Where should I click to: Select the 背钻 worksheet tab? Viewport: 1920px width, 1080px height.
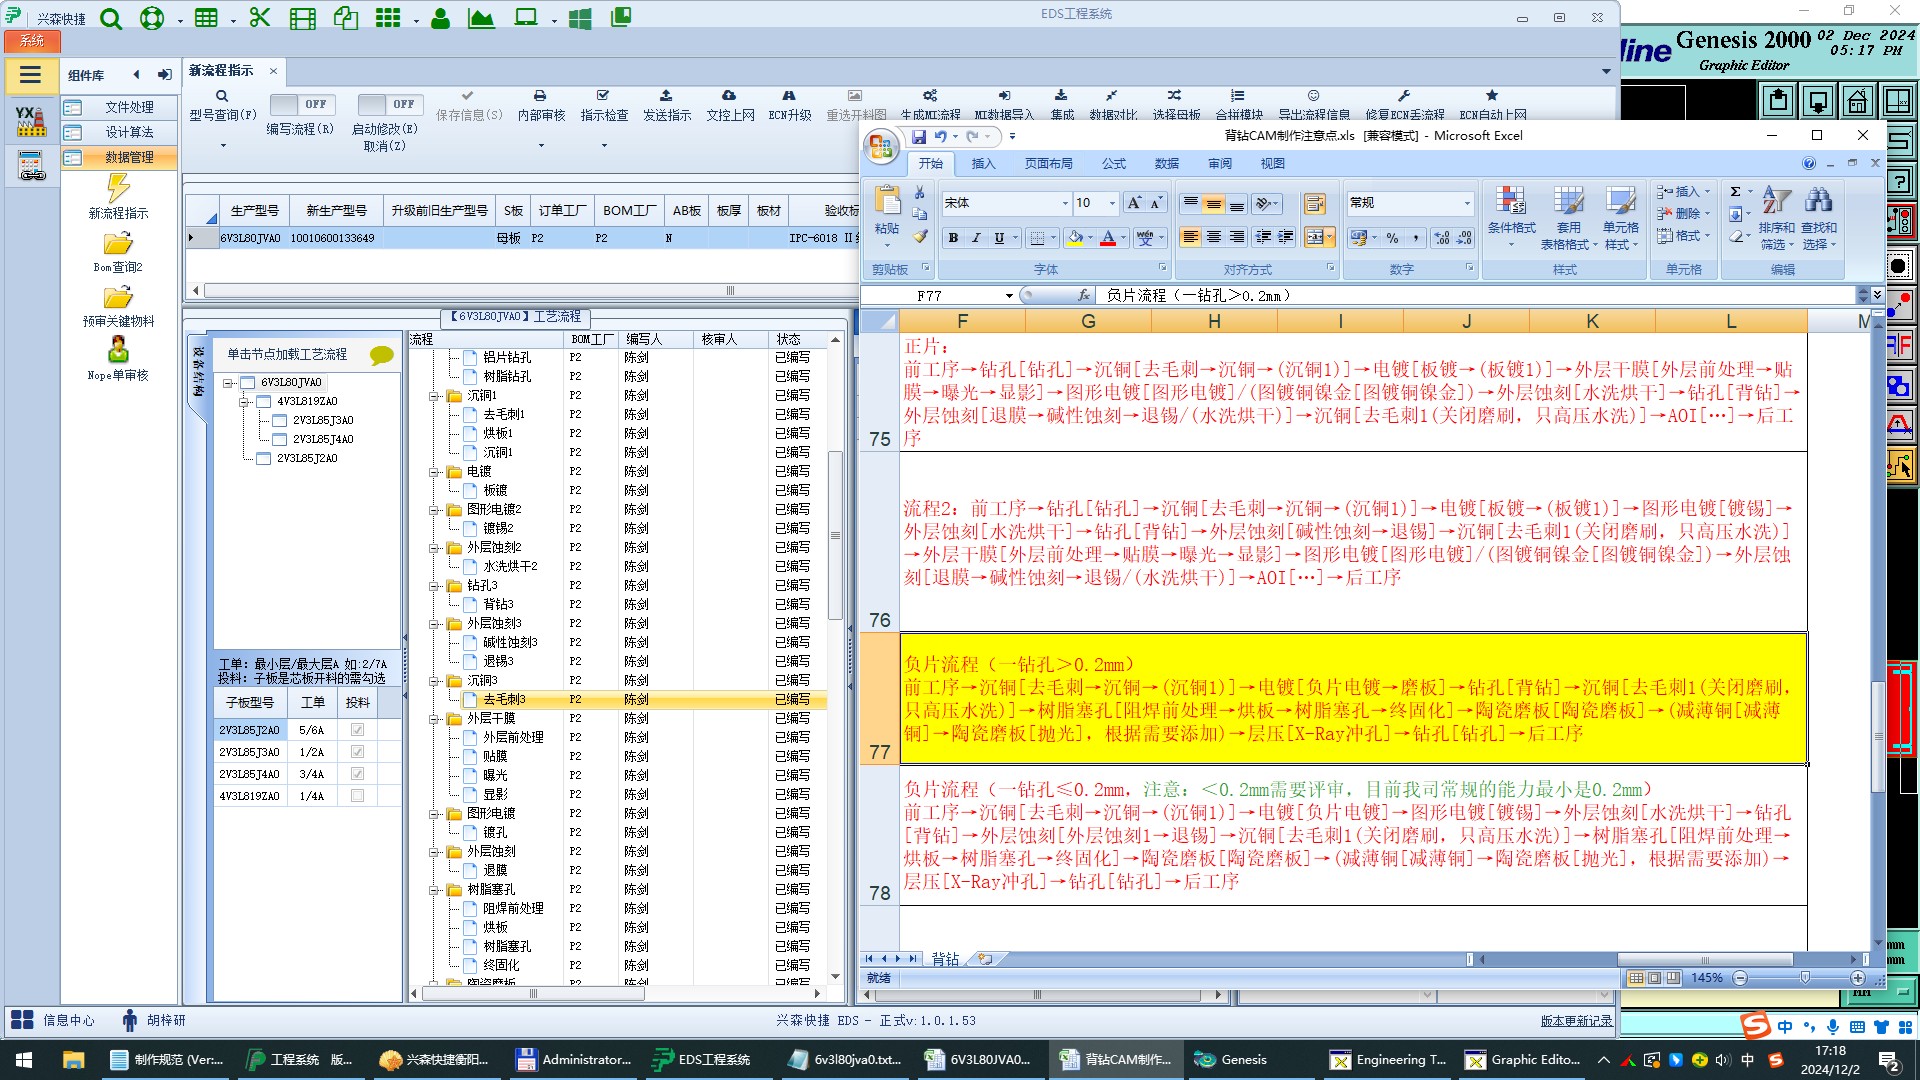coord(945,959)
